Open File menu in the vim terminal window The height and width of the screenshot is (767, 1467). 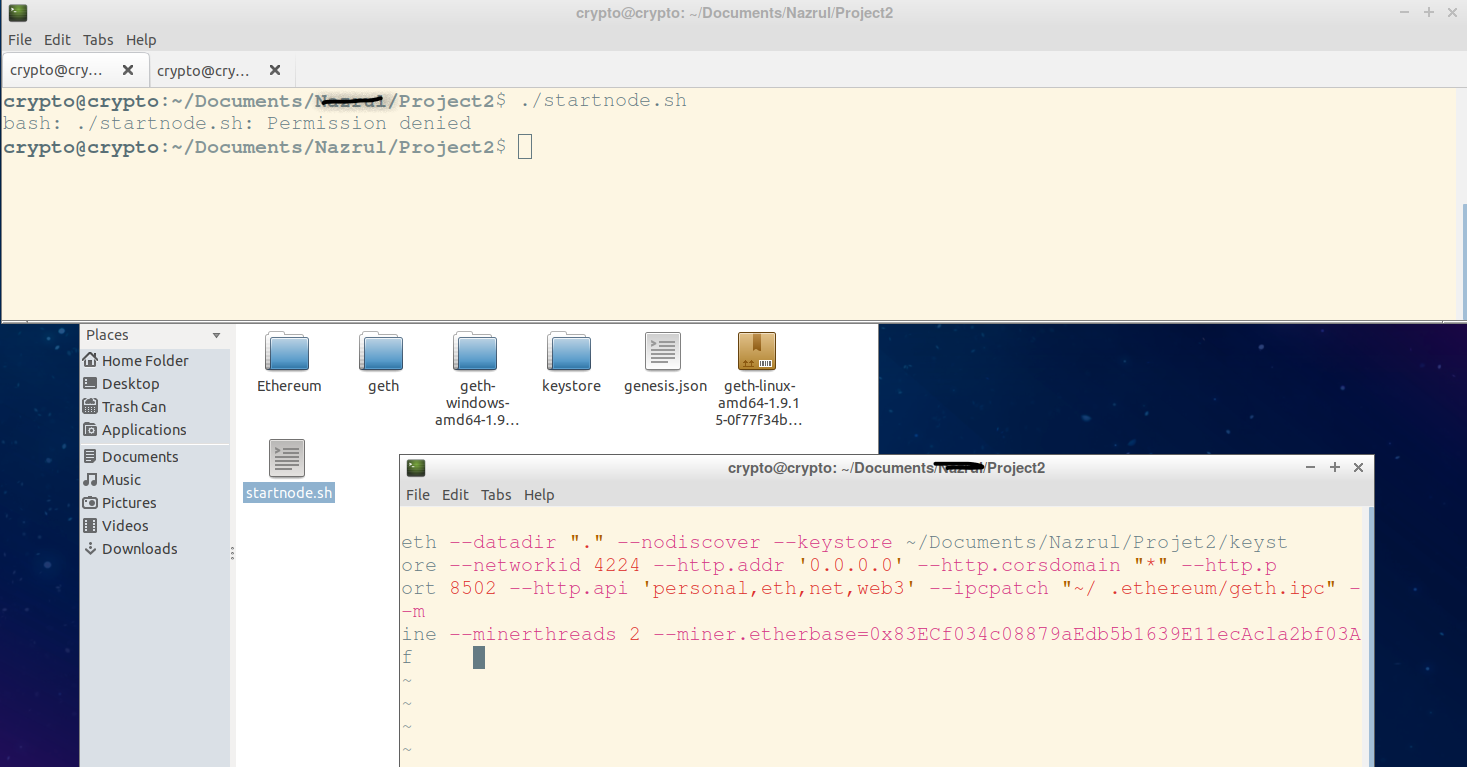click(x=418, y=495)
